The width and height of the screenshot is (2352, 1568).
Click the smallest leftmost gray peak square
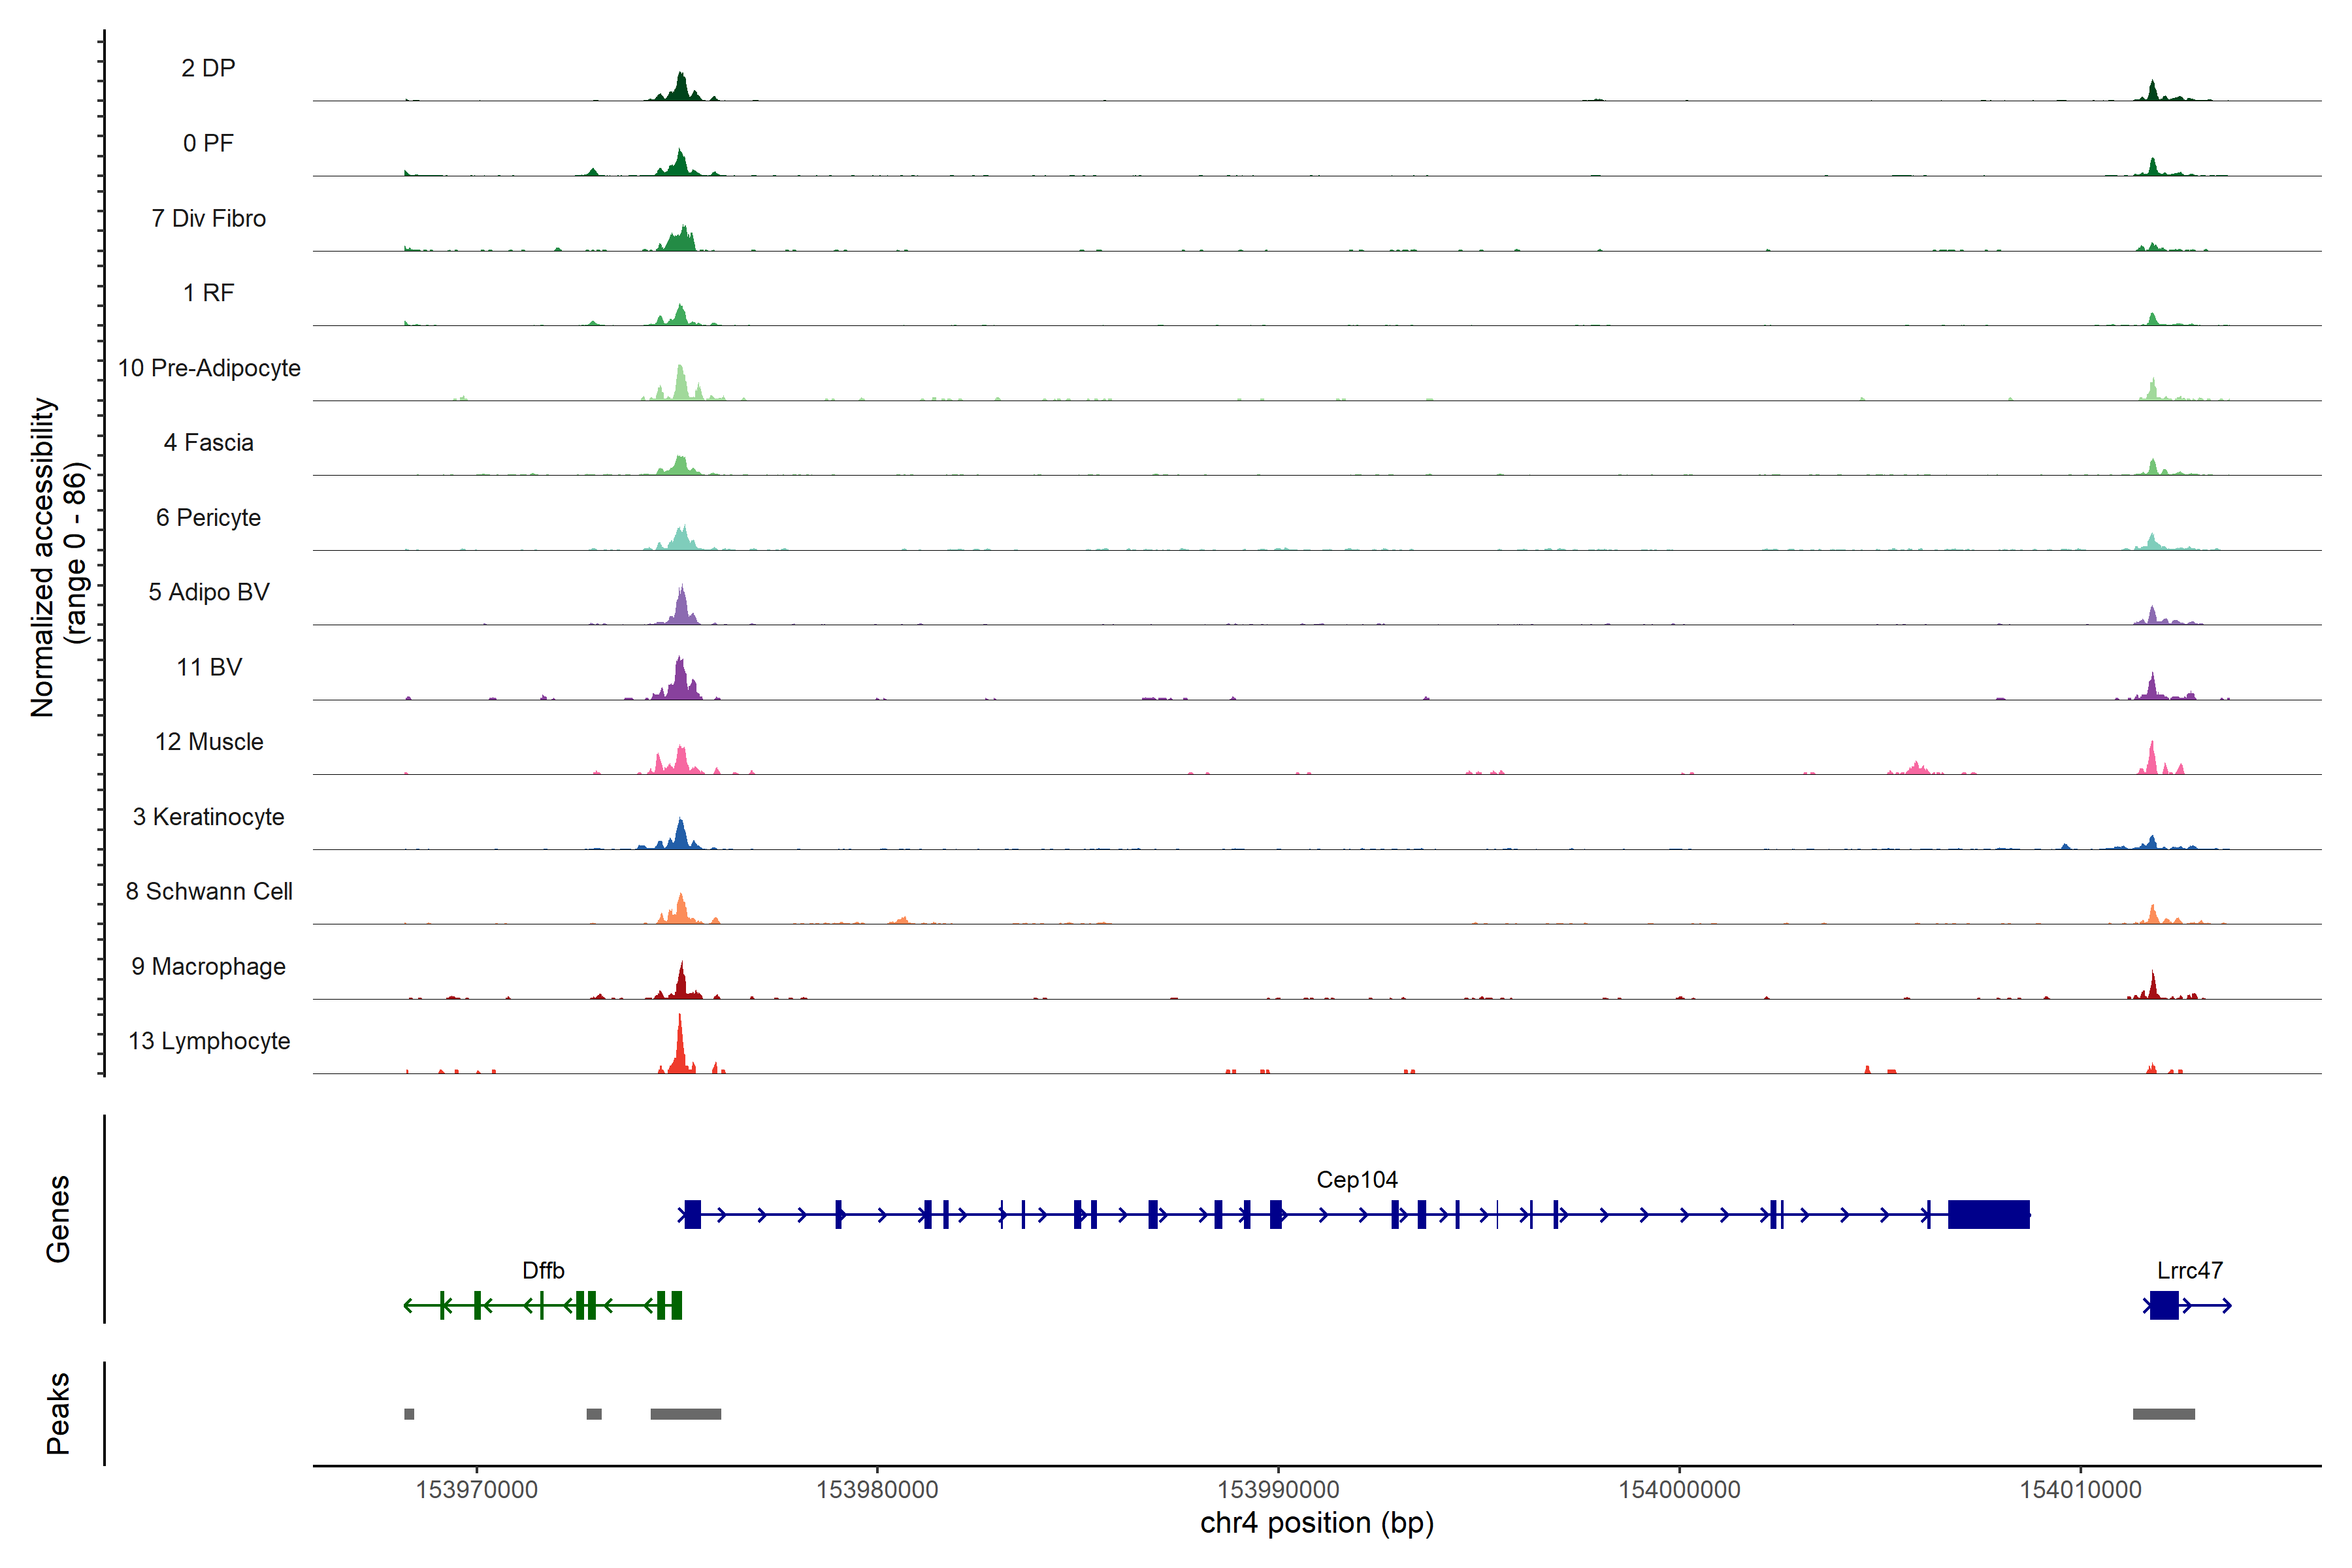tap(409, 1414)
